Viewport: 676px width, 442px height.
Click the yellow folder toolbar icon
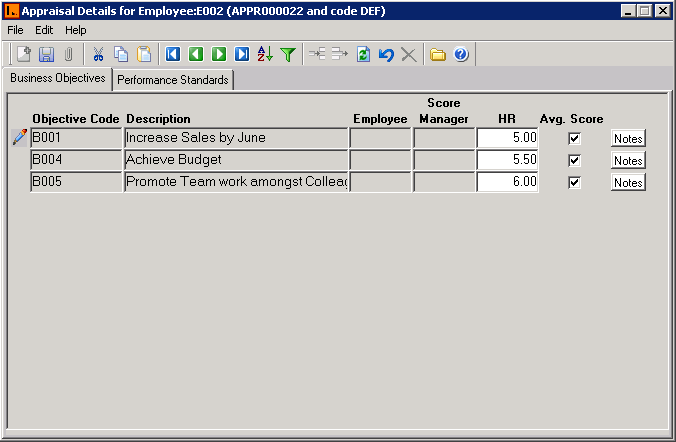[438, 55]
